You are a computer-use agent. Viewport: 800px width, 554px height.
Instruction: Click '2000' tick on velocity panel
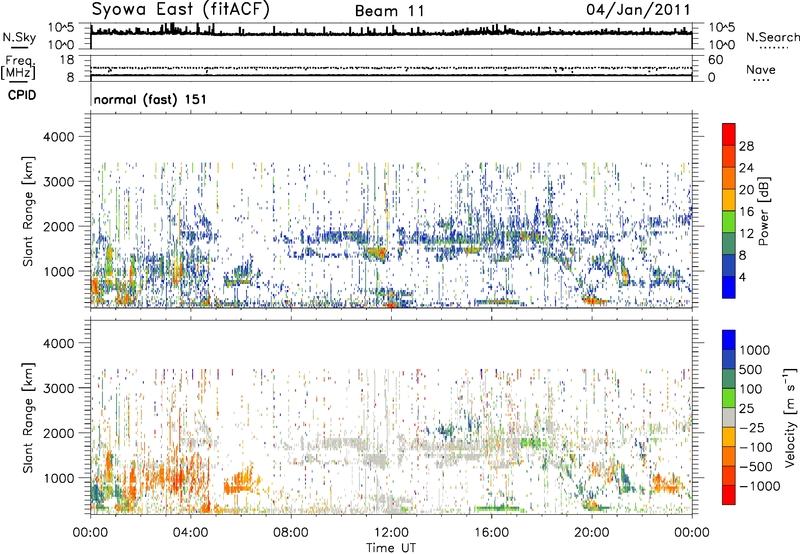pos(59,433)
